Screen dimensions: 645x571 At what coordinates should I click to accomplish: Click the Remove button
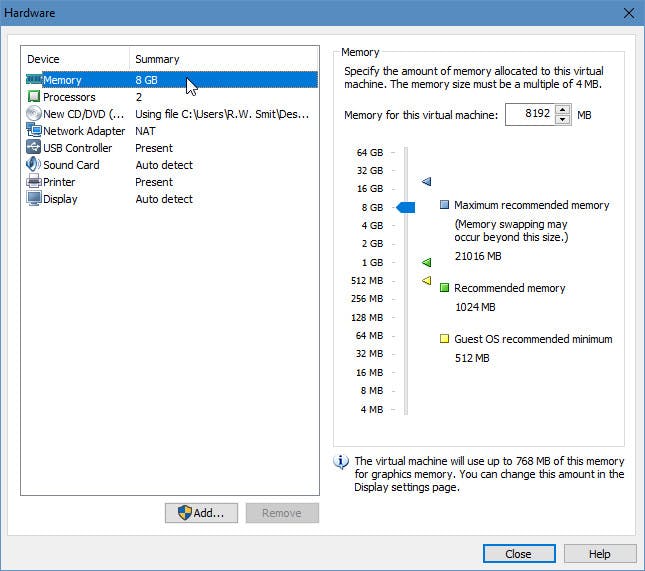(x=282, y=513)
